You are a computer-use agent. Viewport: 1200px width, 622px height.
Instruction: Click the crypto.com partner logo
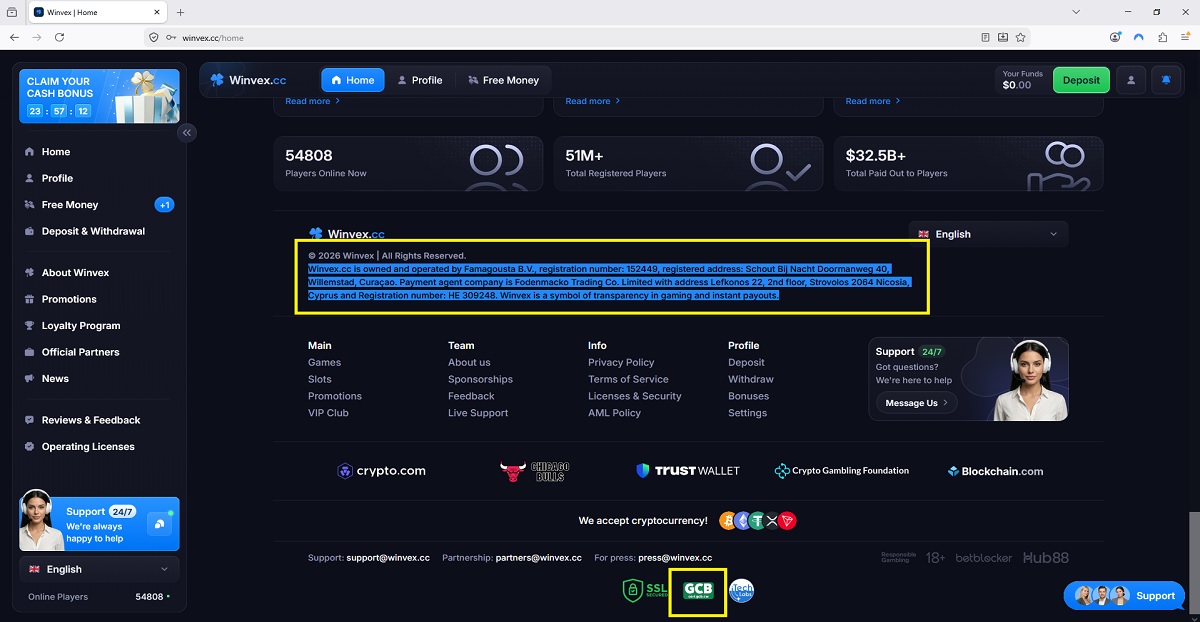[x=382, y=471]
